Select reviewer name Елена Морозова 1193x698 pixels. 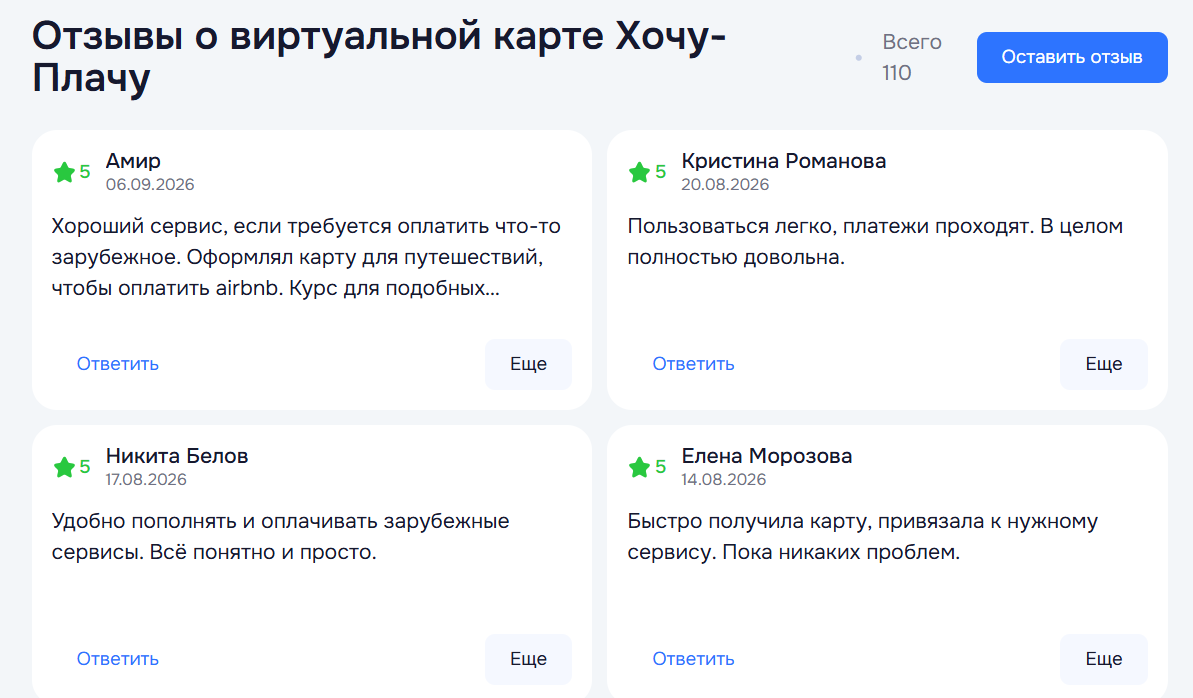[x=766, y=455]
